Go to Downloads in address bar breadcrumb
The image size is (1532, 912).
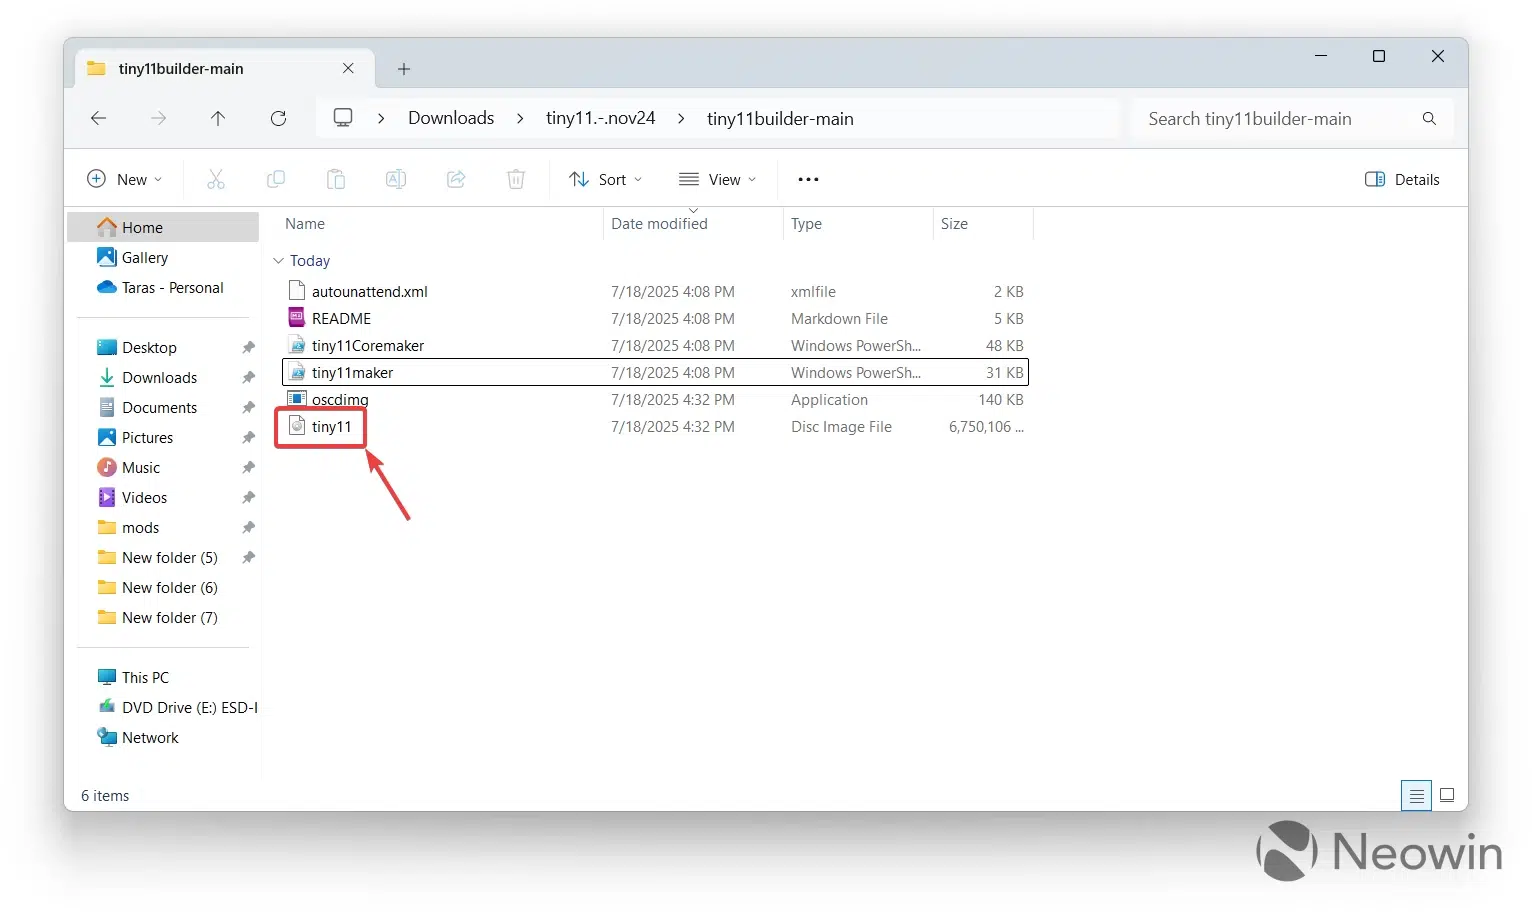tap(451, 118)
